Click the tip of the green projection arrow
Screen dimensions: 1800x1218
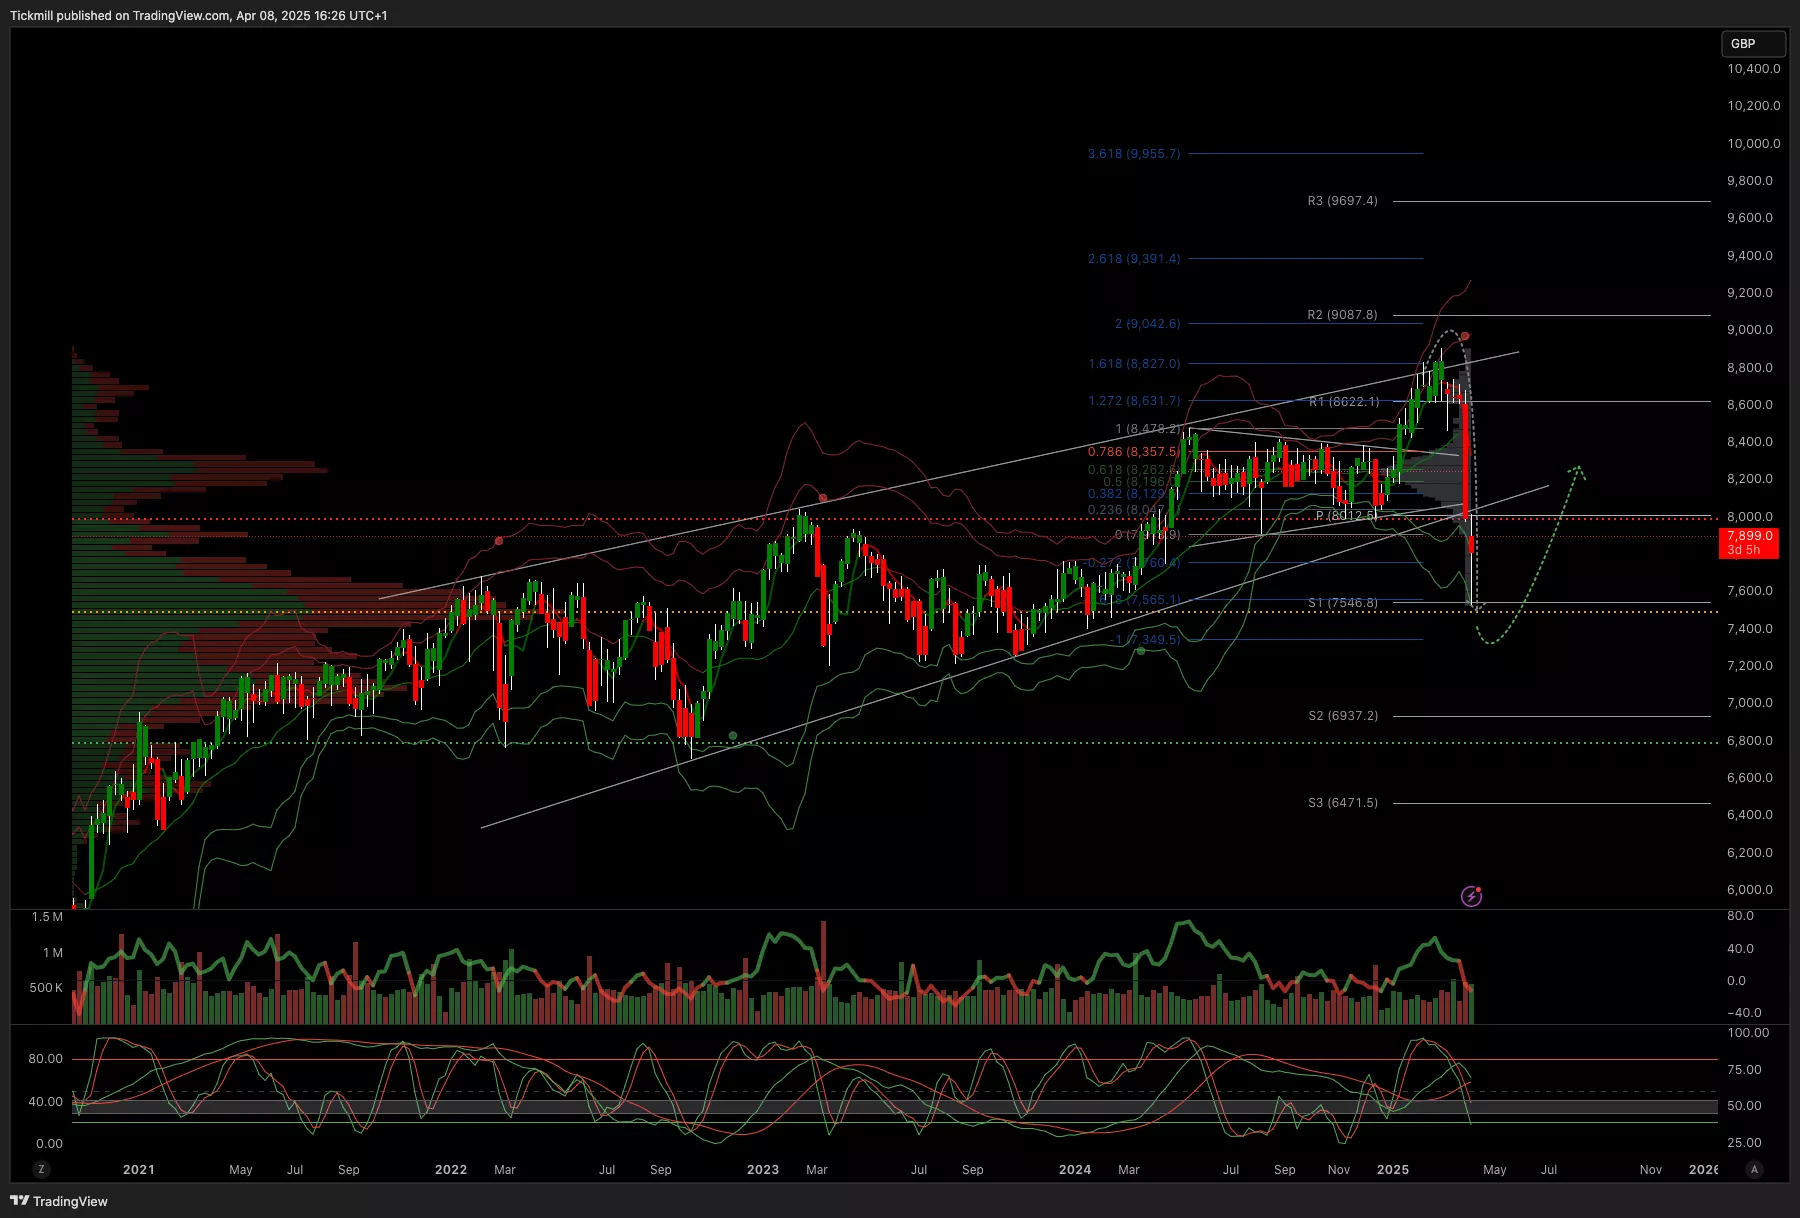point(1578,467)
